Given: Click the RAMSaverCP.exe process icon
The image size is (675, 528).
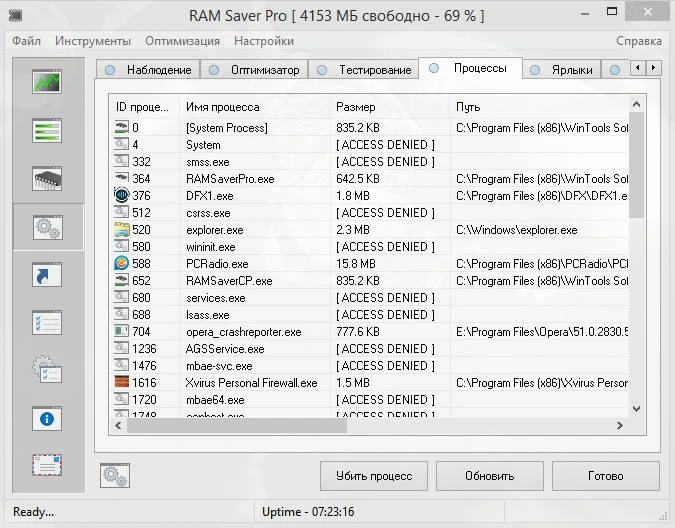Looking at the screenshot, I should click(121, 280).
